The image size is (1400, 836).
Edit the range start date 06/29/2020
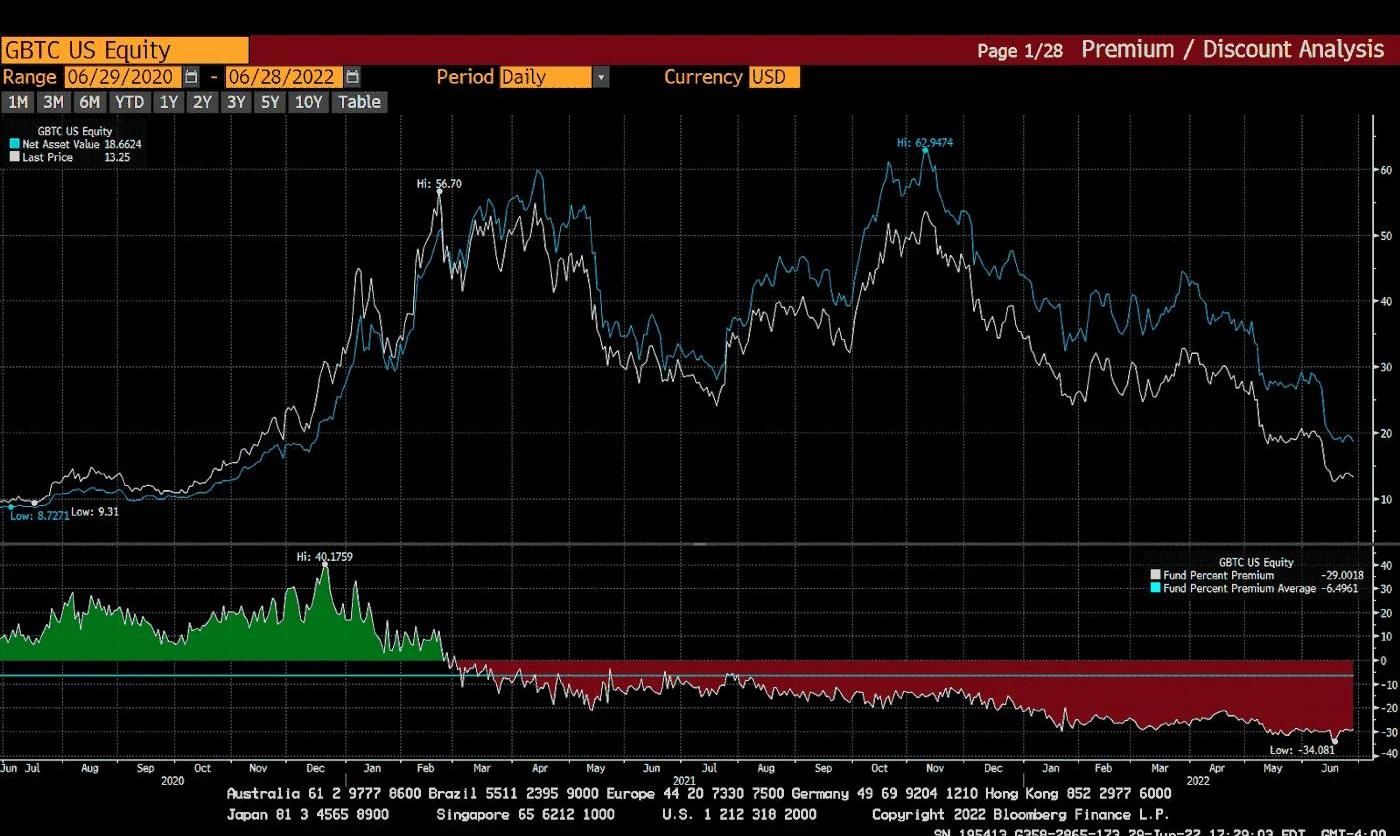(x=122, y=77)
